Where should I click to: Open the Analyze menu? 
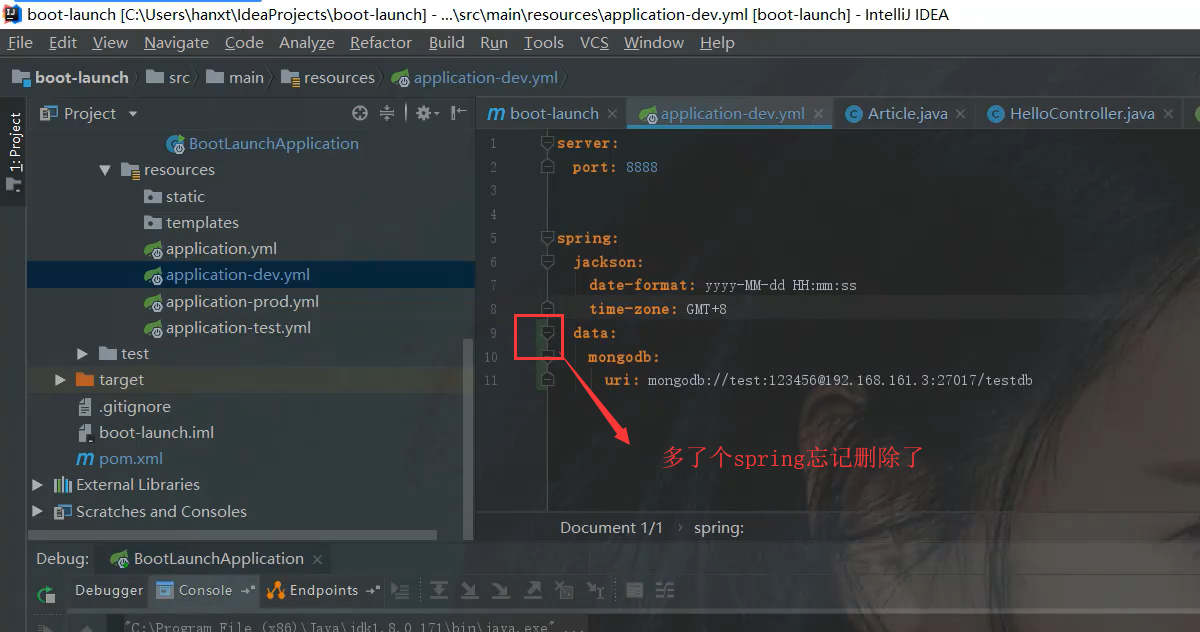tap(307, 42)
